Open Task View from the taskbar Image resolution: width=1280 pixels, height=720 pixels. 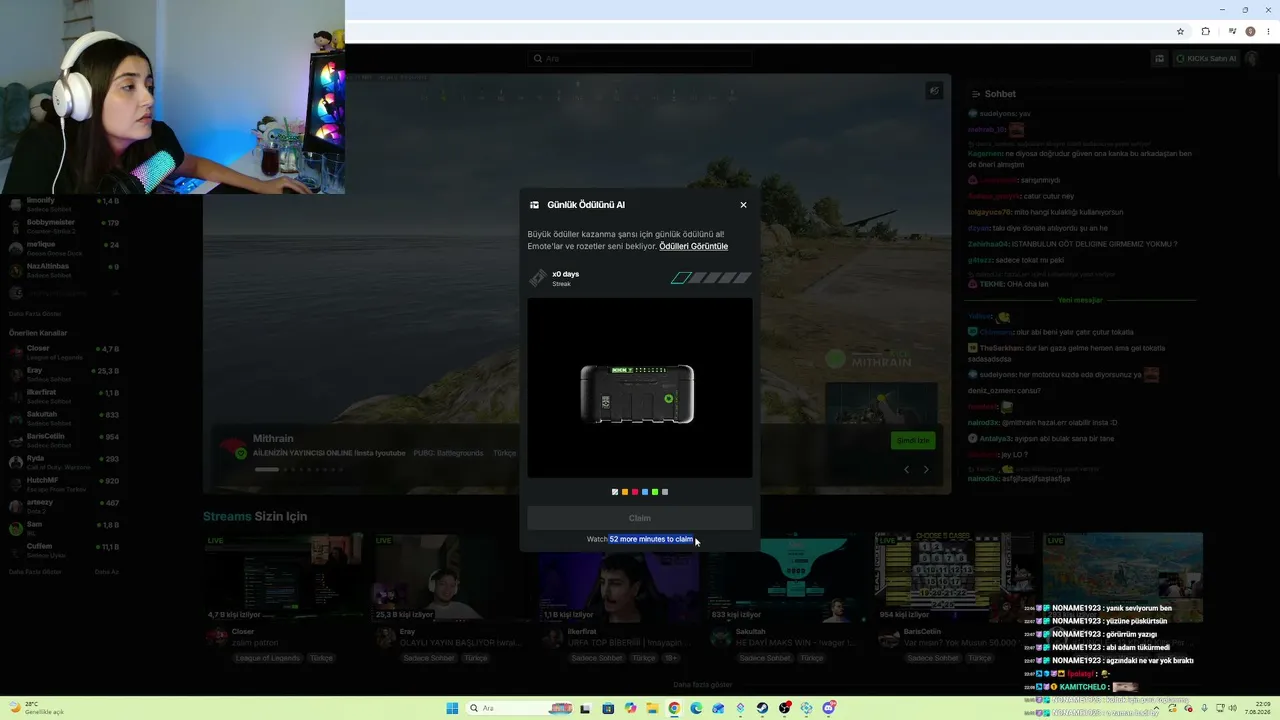pyautogui.click(x=585, y=708)
